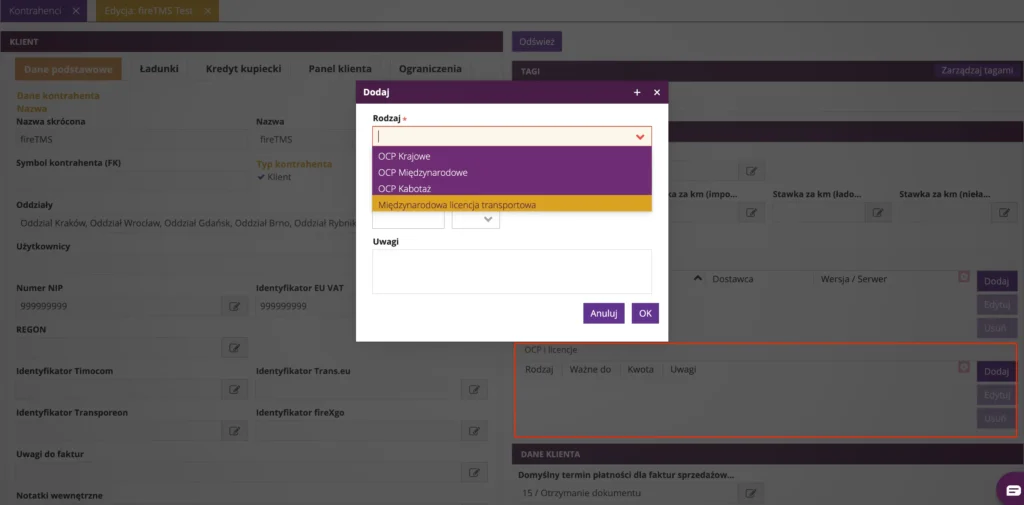Image resolution: width=1024 pixels, height=505 pixels.
Task: Edit Identyfikator Transporeon via pencil icon
Action: click(x=234, y=431)
